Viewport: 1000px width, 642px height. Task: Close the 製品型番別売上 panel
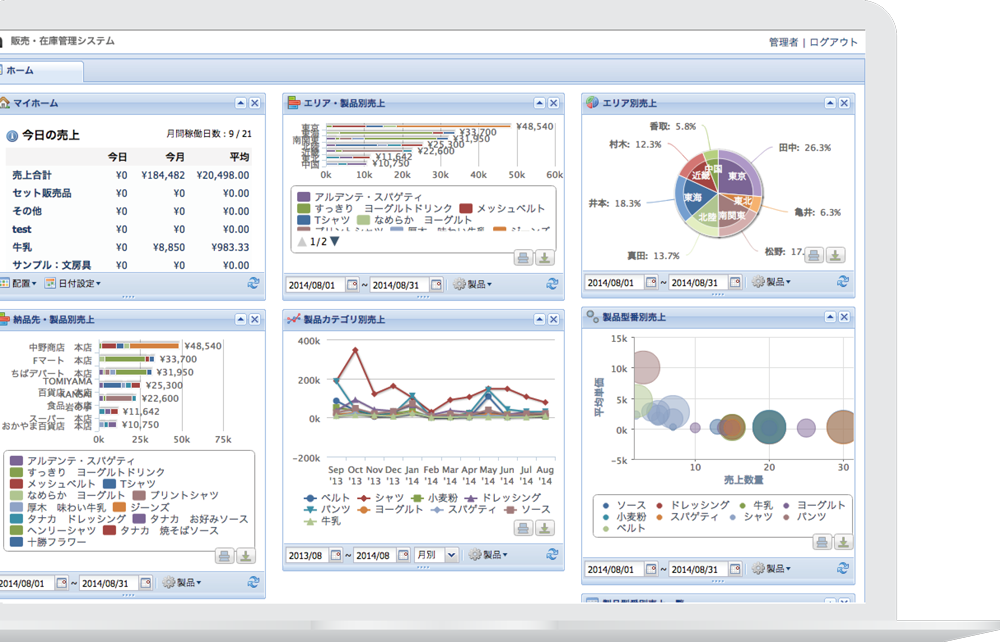point(844,317)
